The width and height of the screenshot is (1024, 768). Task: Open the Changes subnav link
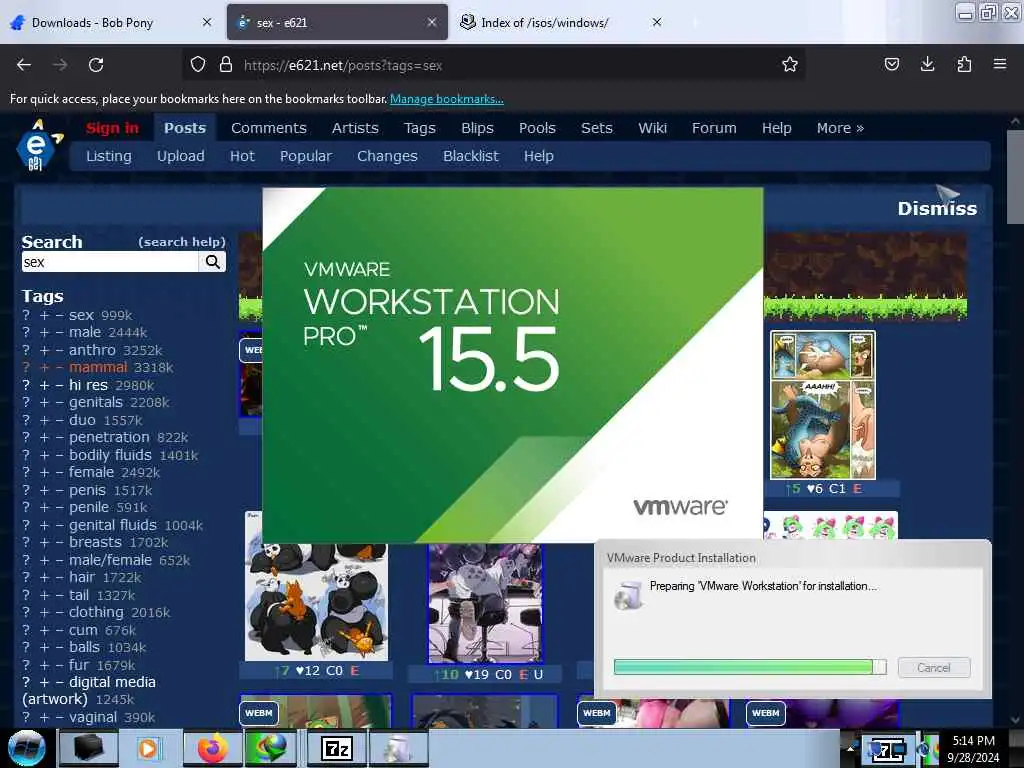pos(387,156)
